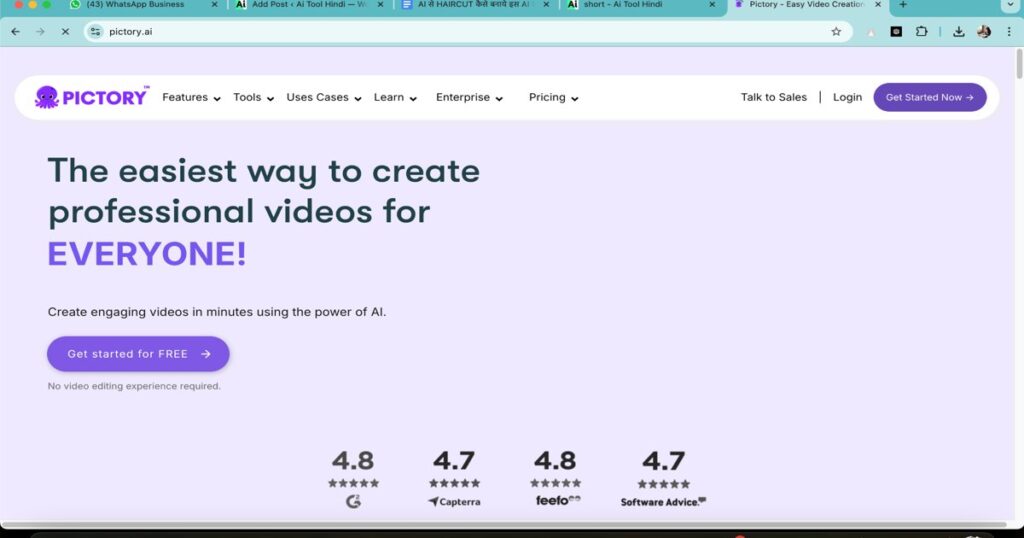Screen dimensions: 1024x538
Task: Click the feefo 4.8 rating score
Action: (555, 460)
